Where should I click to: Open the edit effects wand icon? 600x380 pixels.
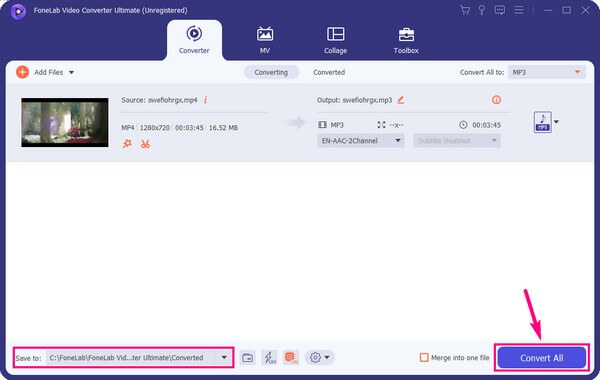127,144
